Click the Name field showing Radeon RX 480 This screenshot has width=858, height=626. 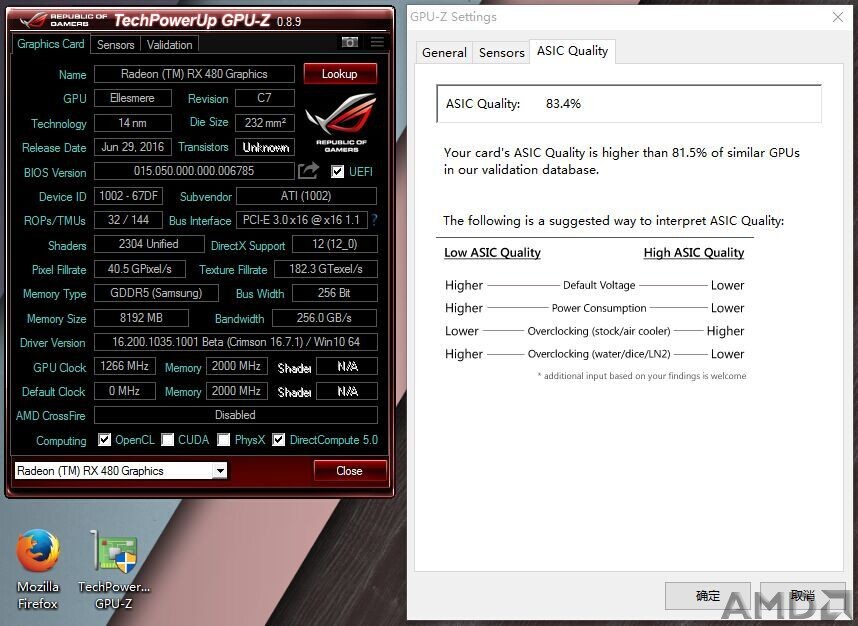click(x=194, y=74)
